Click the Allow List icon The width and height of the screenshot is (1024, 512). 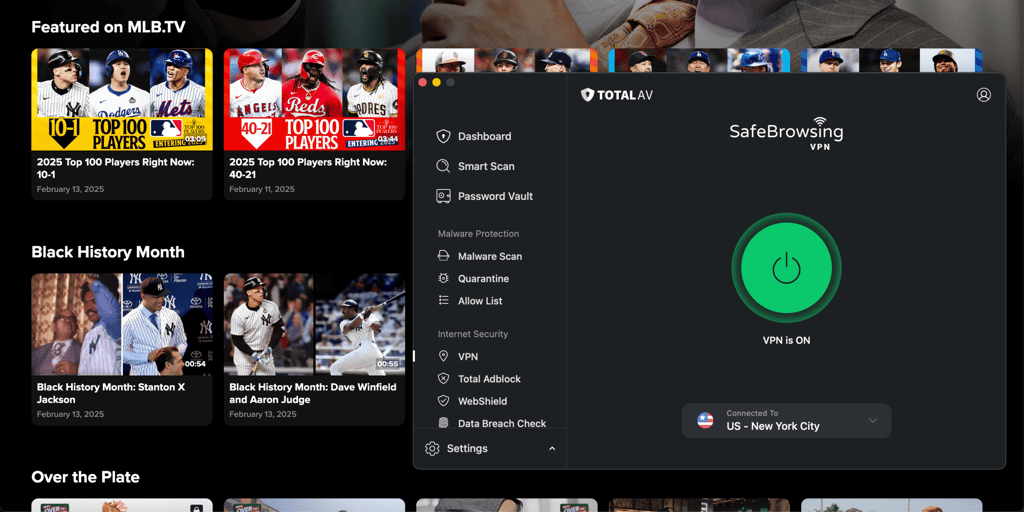tap(443, 300)
